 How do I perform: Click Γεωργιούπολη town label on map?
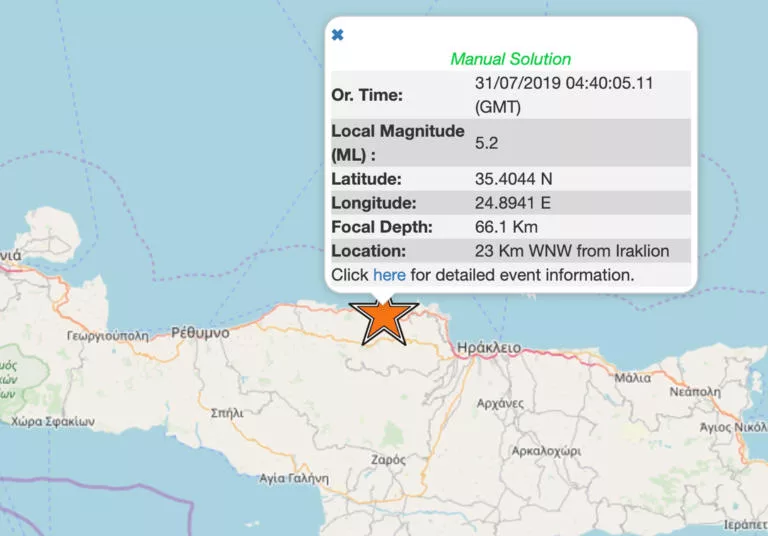tap(105, 336)
